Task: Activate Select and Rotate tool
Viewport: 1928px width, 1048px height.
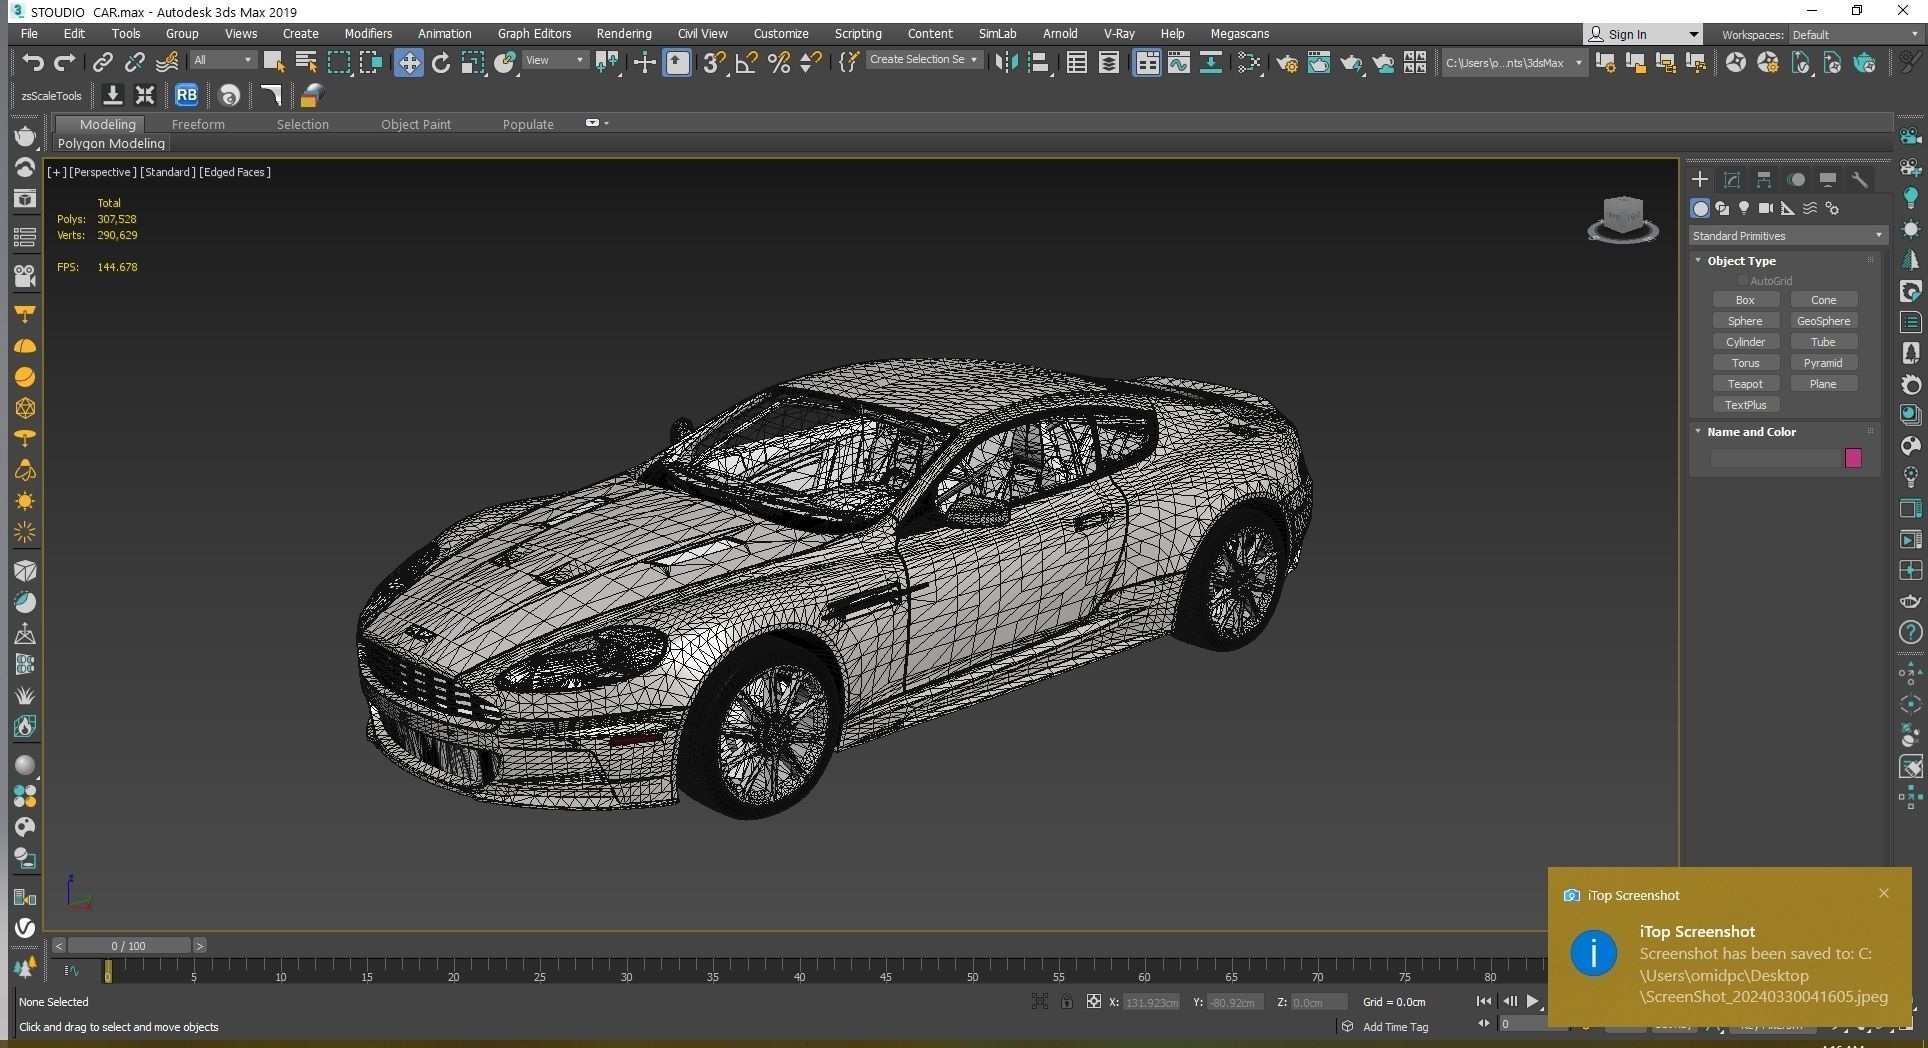Action: [440, 63]
